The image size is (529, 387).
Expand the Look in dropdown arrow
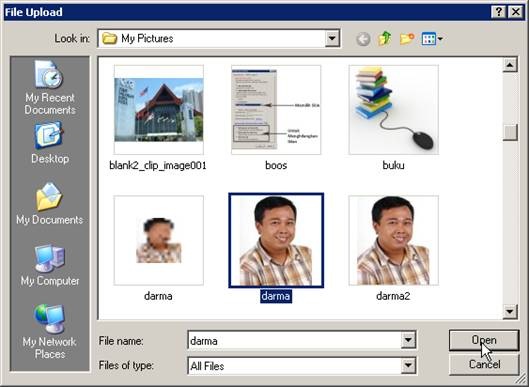pos(332,38)
